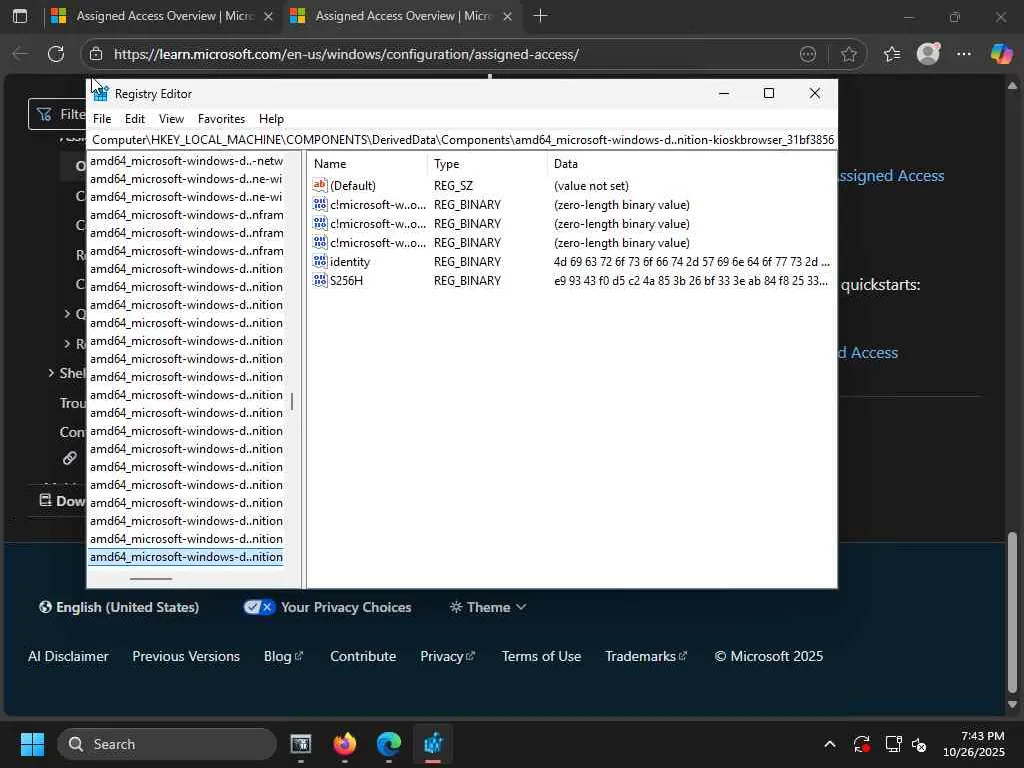Open Firefox from the taskbar
The image size is (1024, 768).
(x=345, y=744)
